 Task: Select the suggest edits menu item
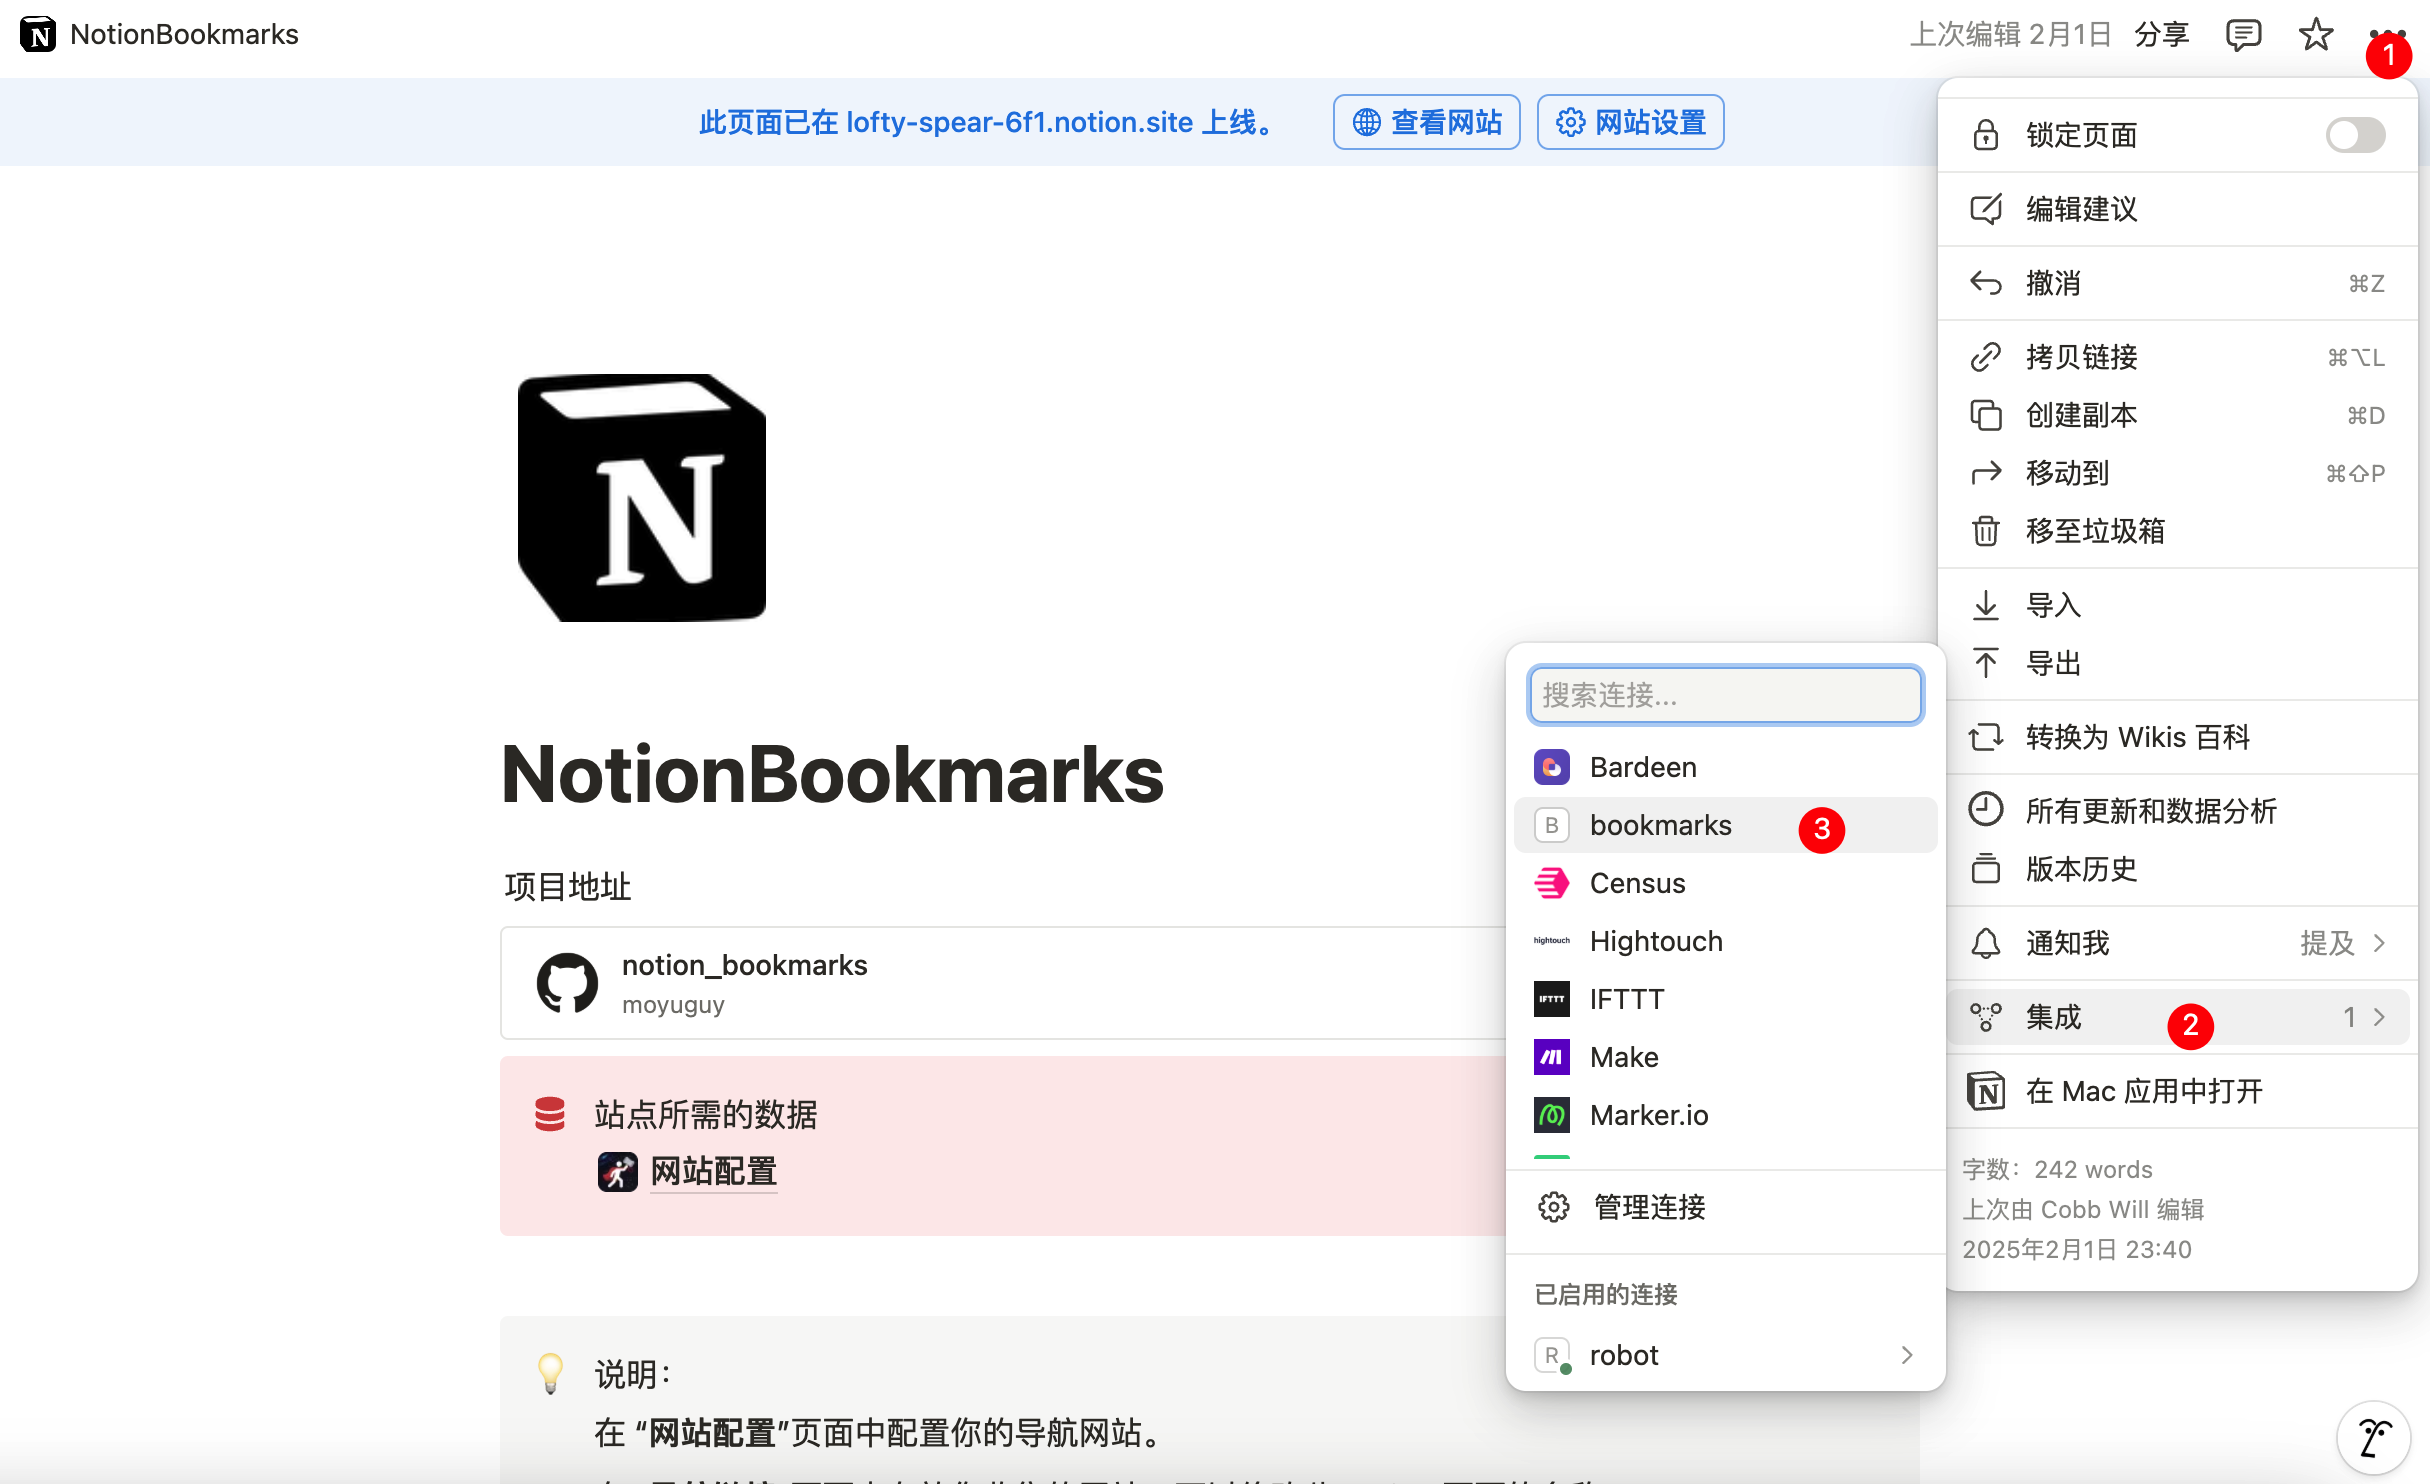click(2178, 209)
